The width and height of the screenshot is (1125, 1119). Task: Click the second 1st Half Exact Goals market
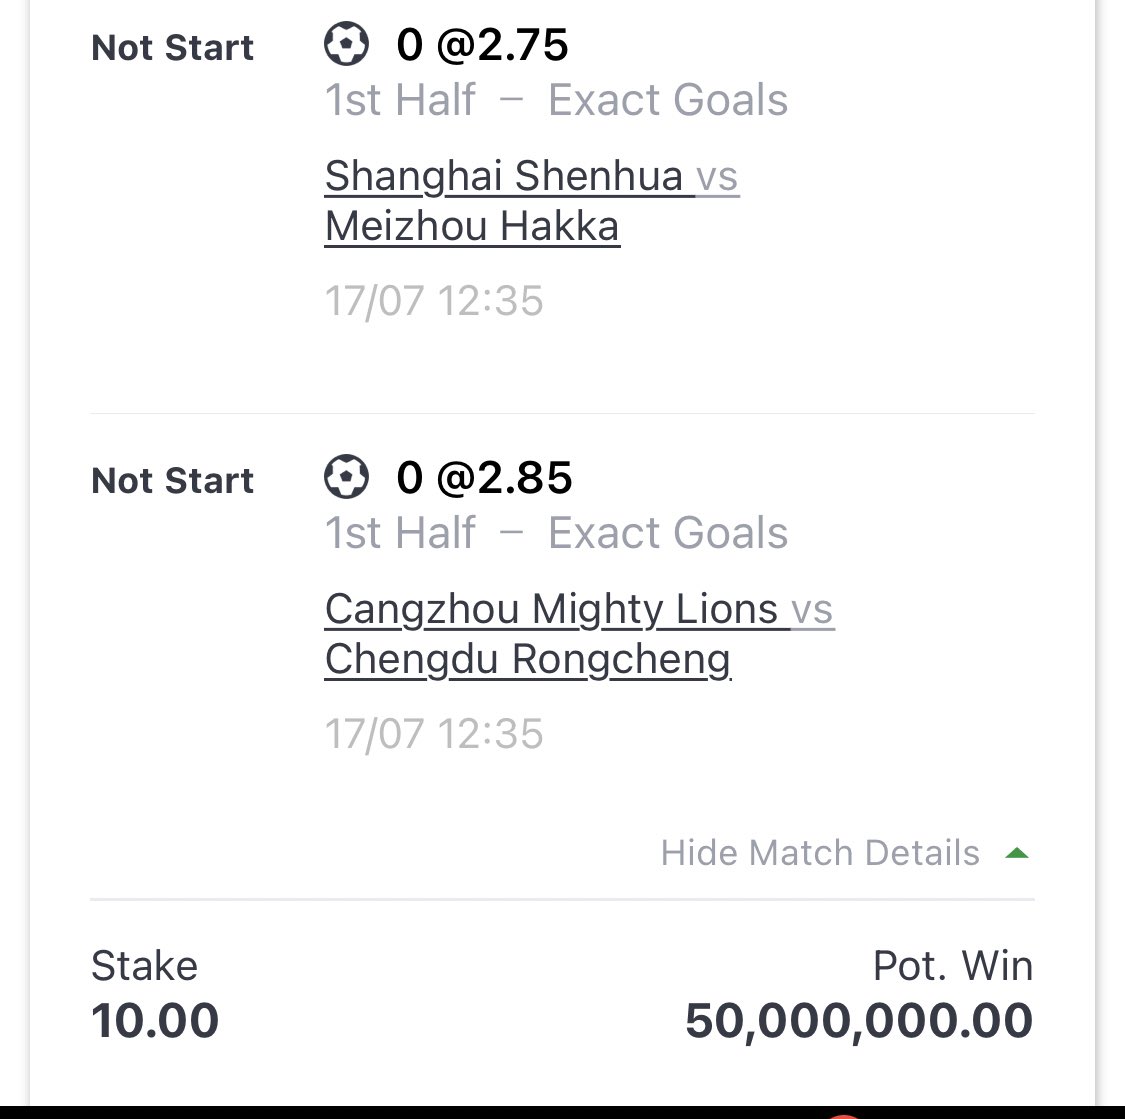[x=556, y=532]
